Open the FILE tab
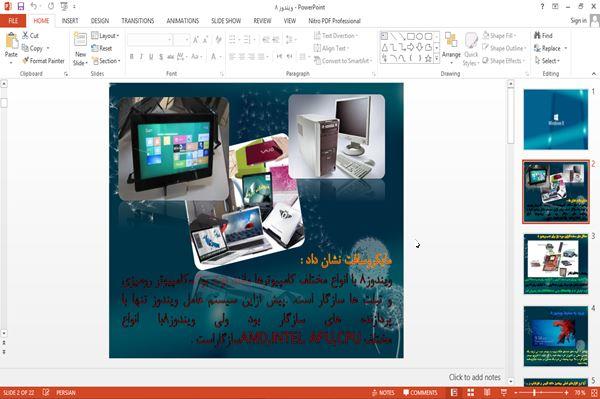This screenshot has height=399, width=600. pos(13,21)
